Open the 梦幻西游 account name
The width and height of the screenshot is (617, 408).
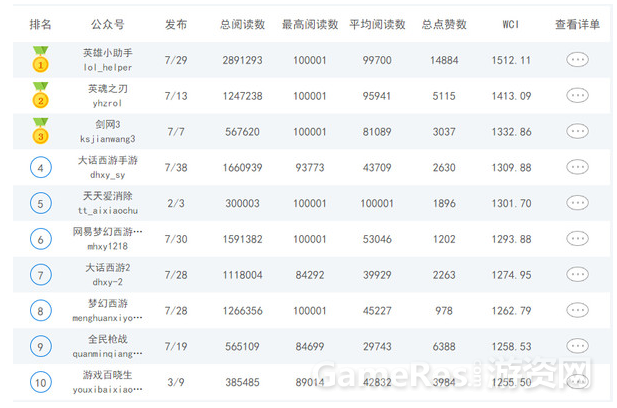[x=108, y=303]
